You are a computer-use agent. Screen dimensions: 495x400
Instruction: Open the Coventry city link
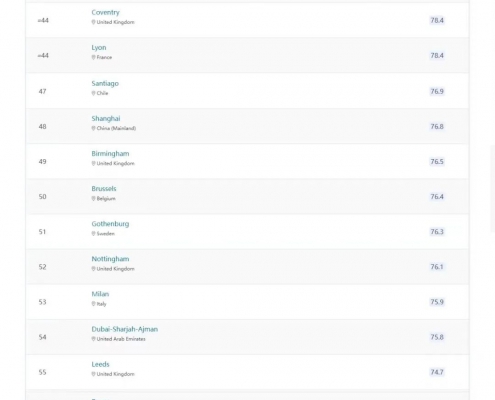tap(105, 12)
